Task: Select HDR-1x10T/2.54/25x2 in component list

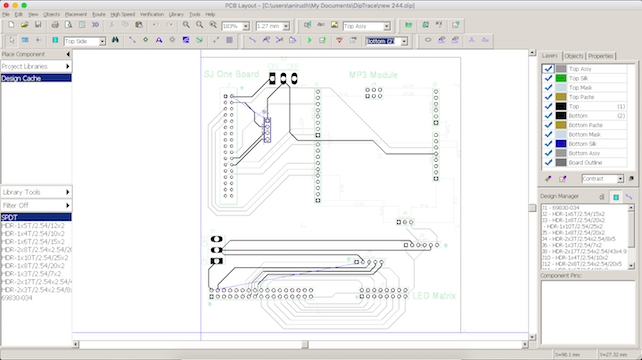Action: tap(35, 258)
